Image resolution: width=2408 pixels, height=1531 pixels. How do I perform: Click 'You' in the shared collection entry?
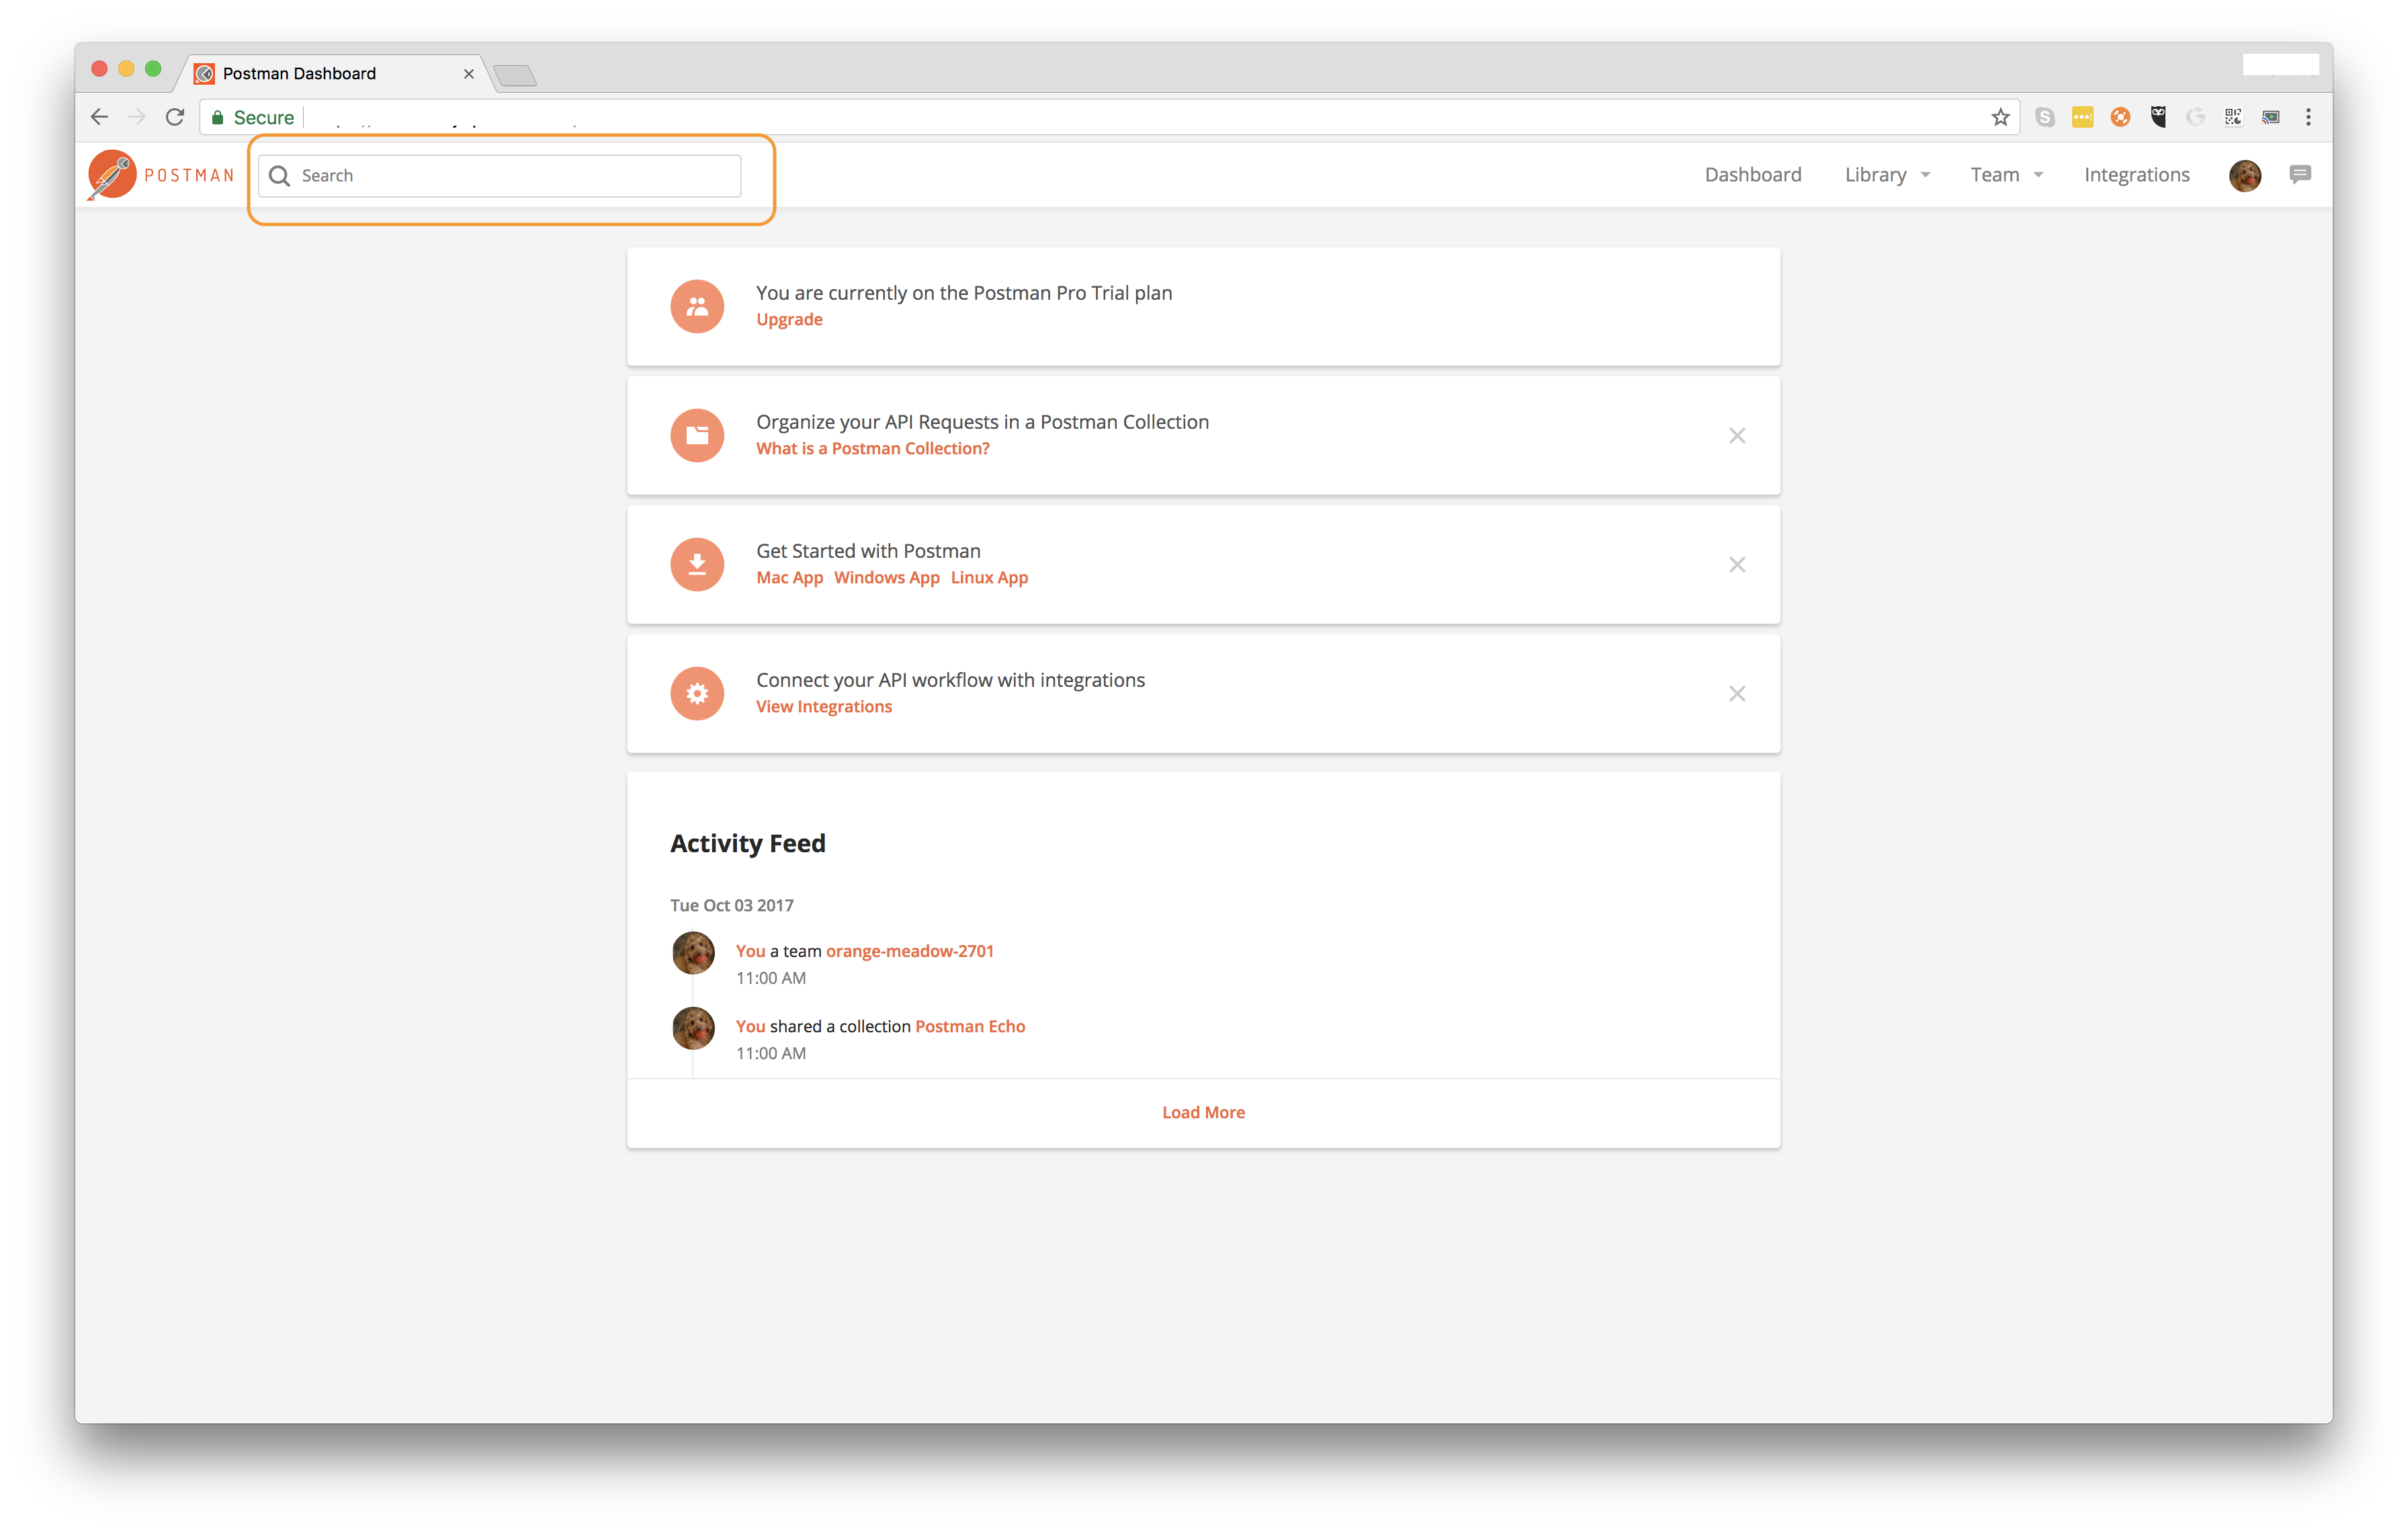click(750, 1026)
